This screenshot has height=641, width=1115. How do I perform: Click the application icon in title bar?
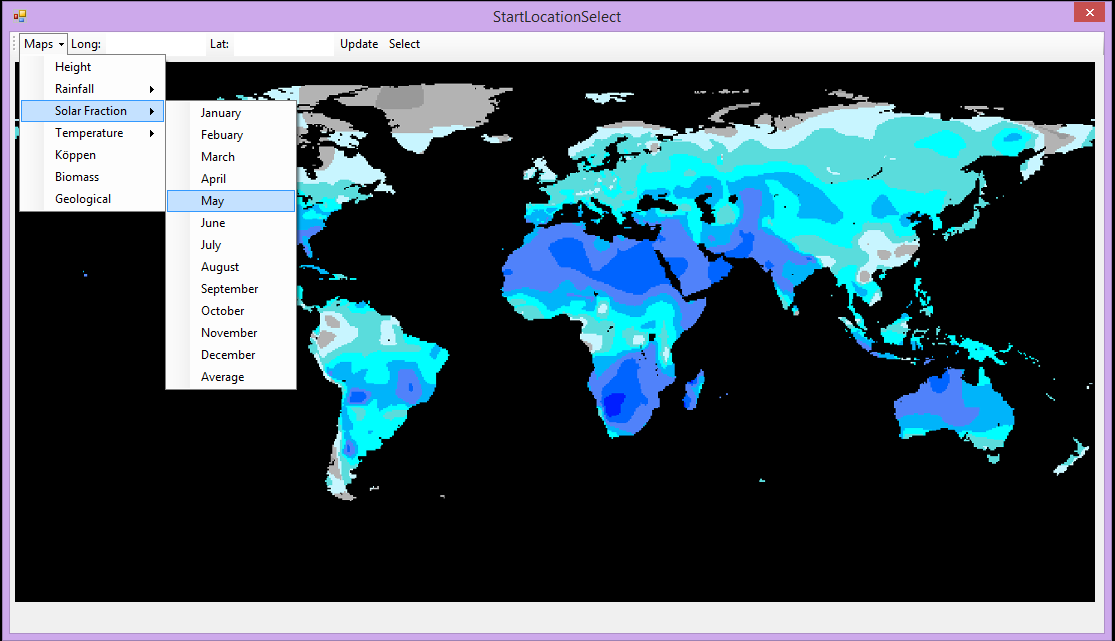pyautogui.click(x=19, y=16)
